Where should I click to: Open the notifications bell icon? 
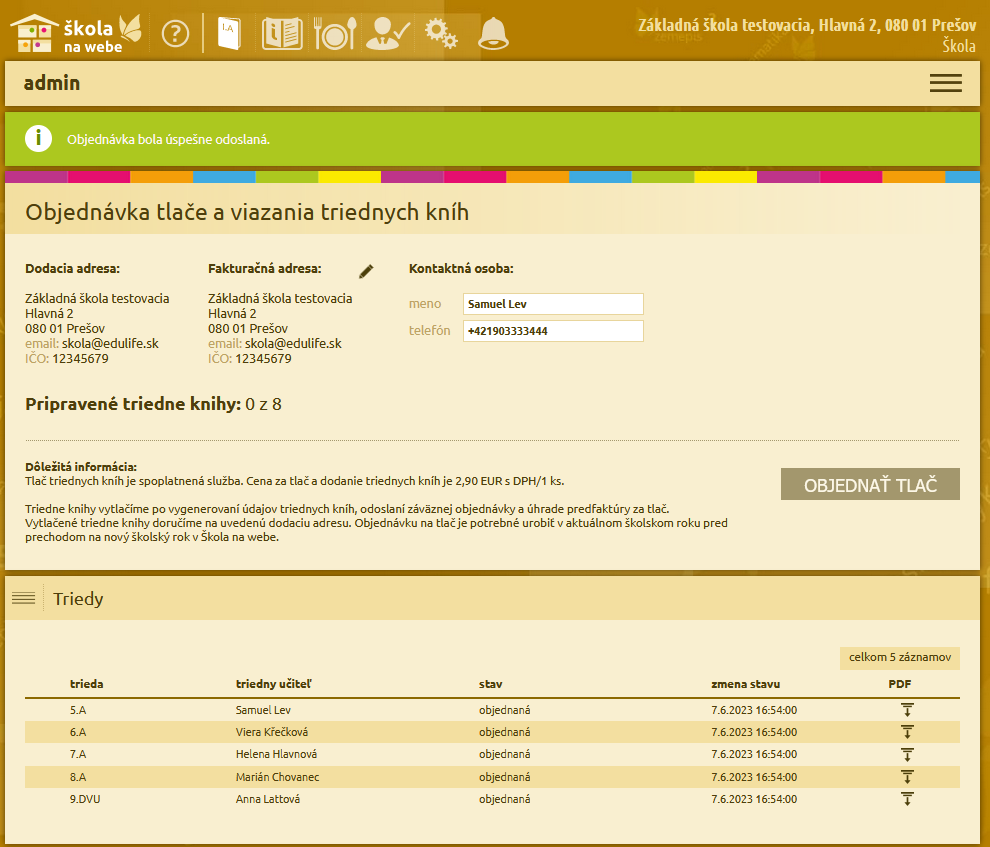tap(493, 33)
